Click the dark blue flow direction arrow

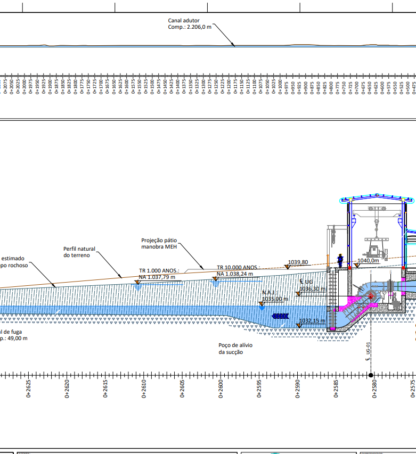tap(281, 316)
